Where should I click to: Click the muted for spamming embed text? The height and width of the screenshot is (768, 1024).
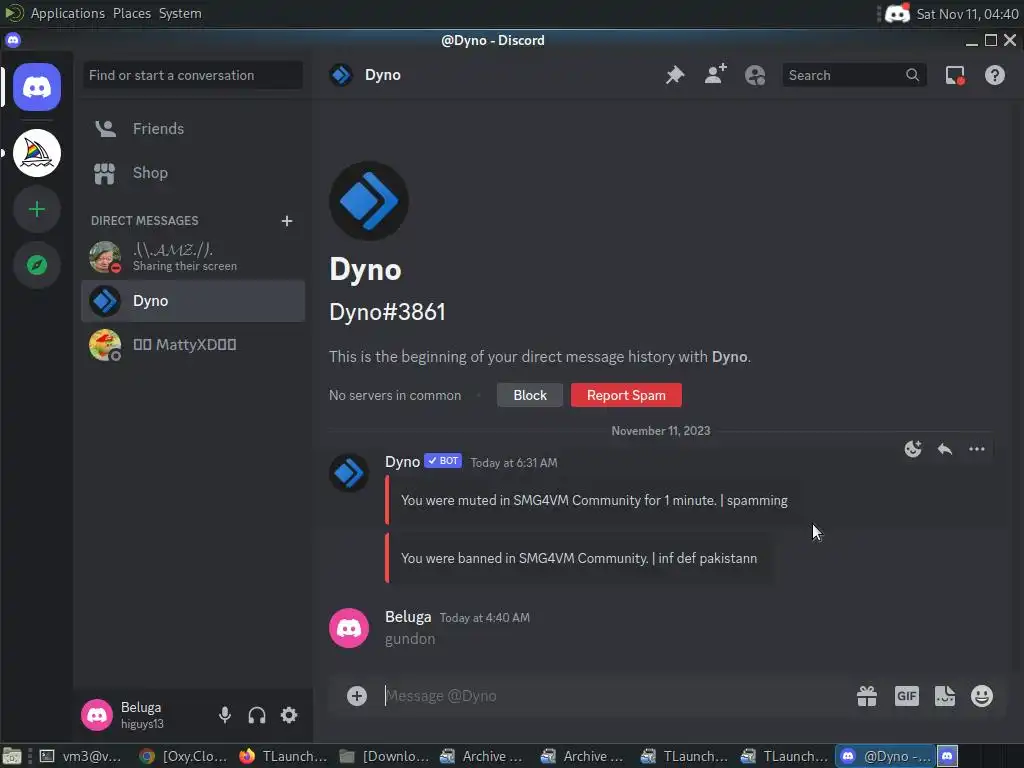pos(594,500)
